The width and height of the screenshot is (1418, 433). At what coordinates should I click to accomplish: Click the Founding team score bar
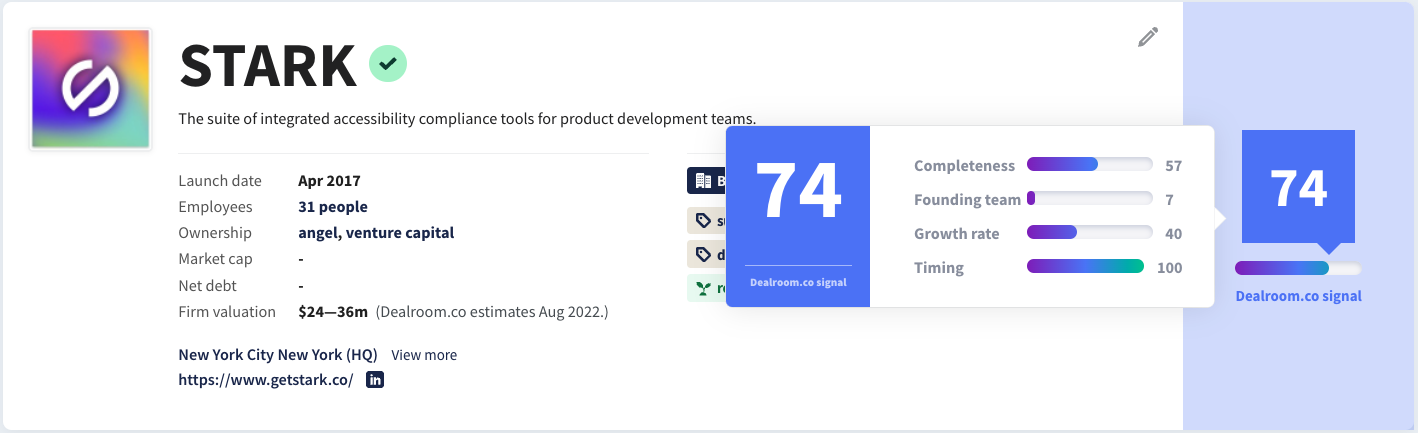pos(1089,199)
